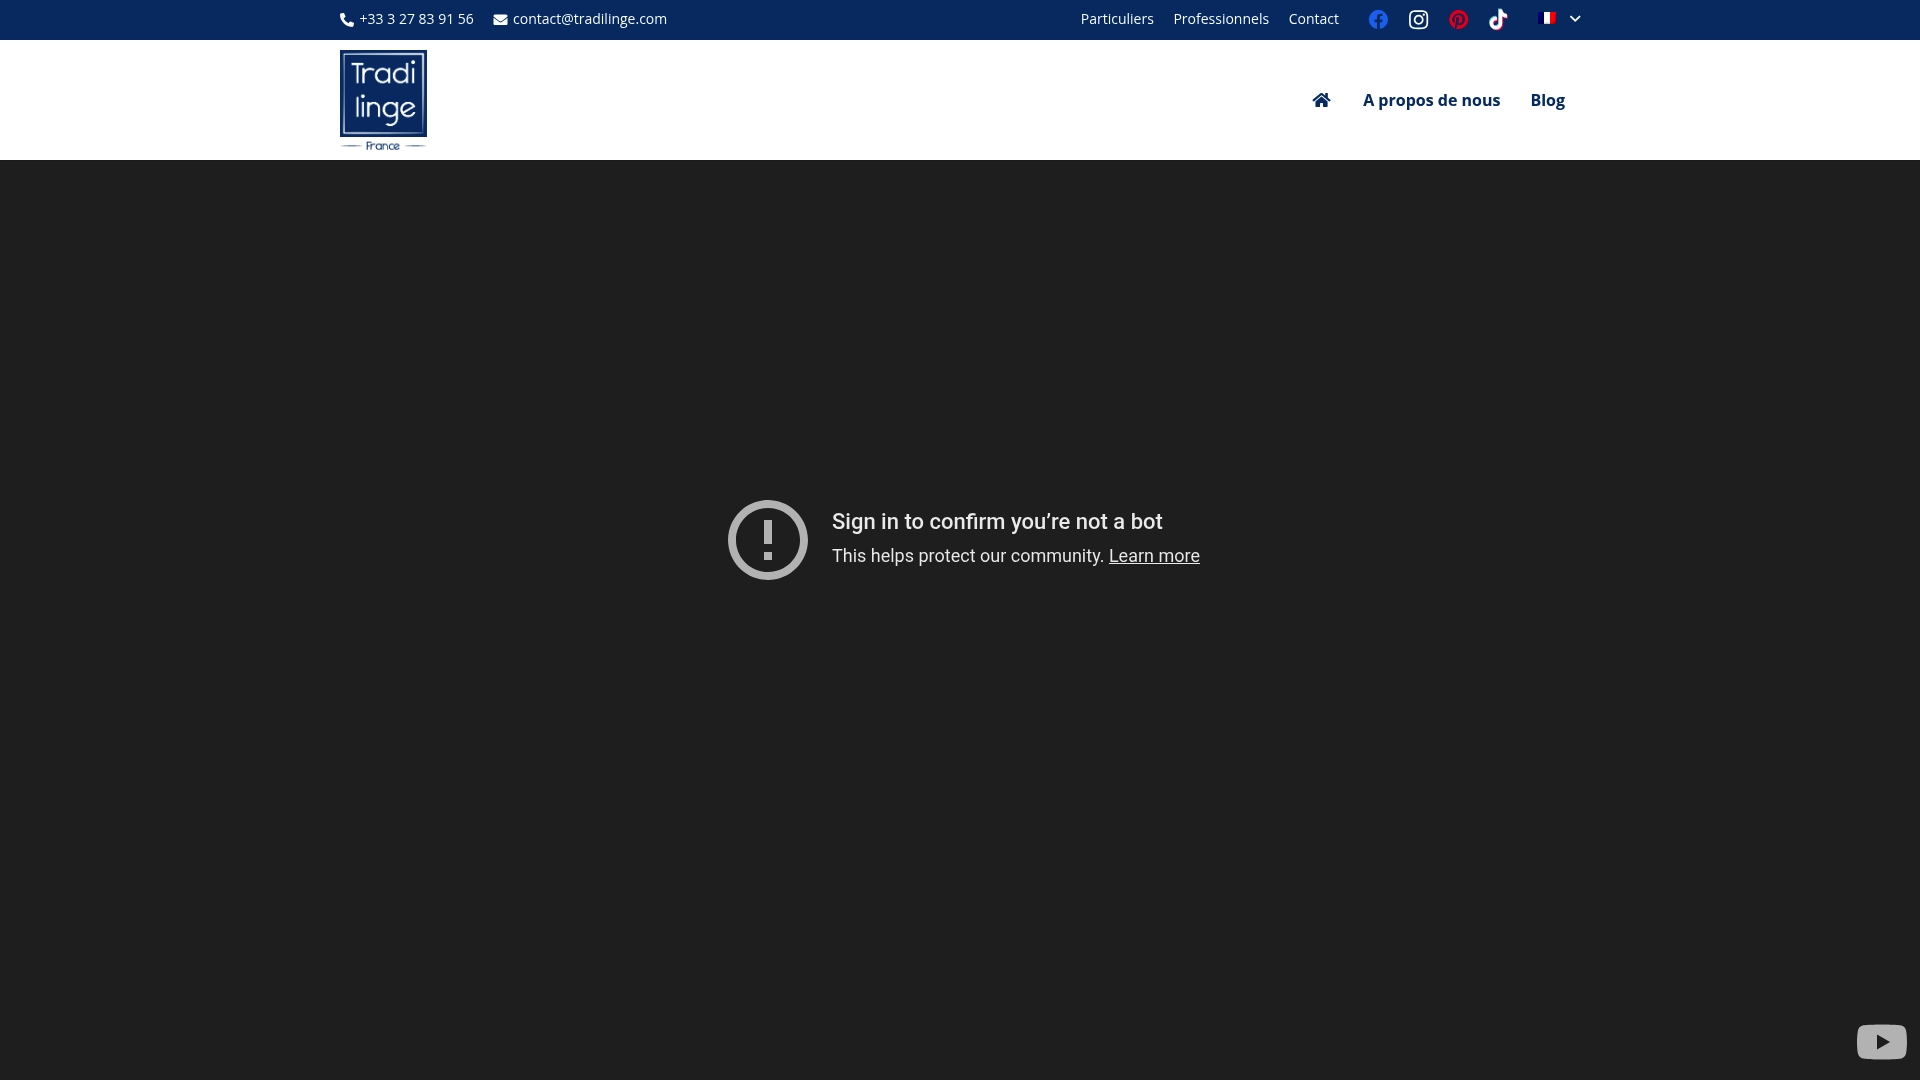Click the envelope icon beside contact@tradilinge.com
Screen dimensions: 1920x1080
point(500,19)
